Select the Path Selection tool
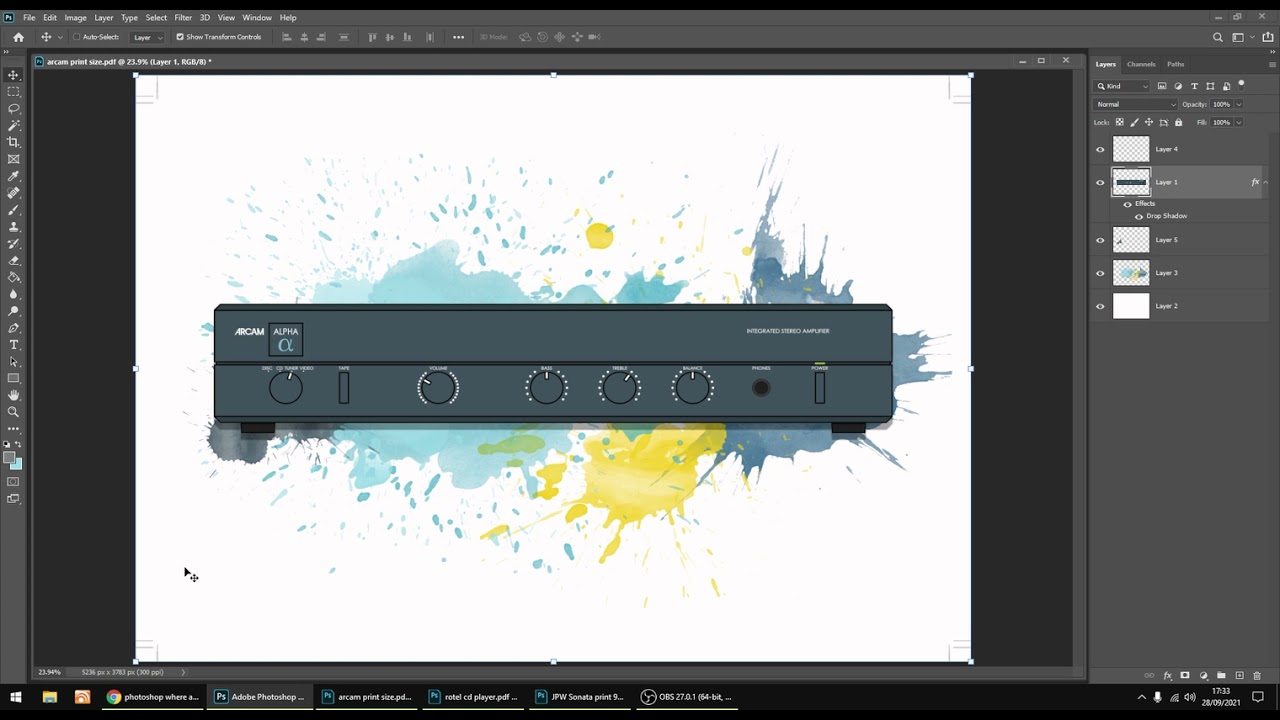 pos(13,362)
